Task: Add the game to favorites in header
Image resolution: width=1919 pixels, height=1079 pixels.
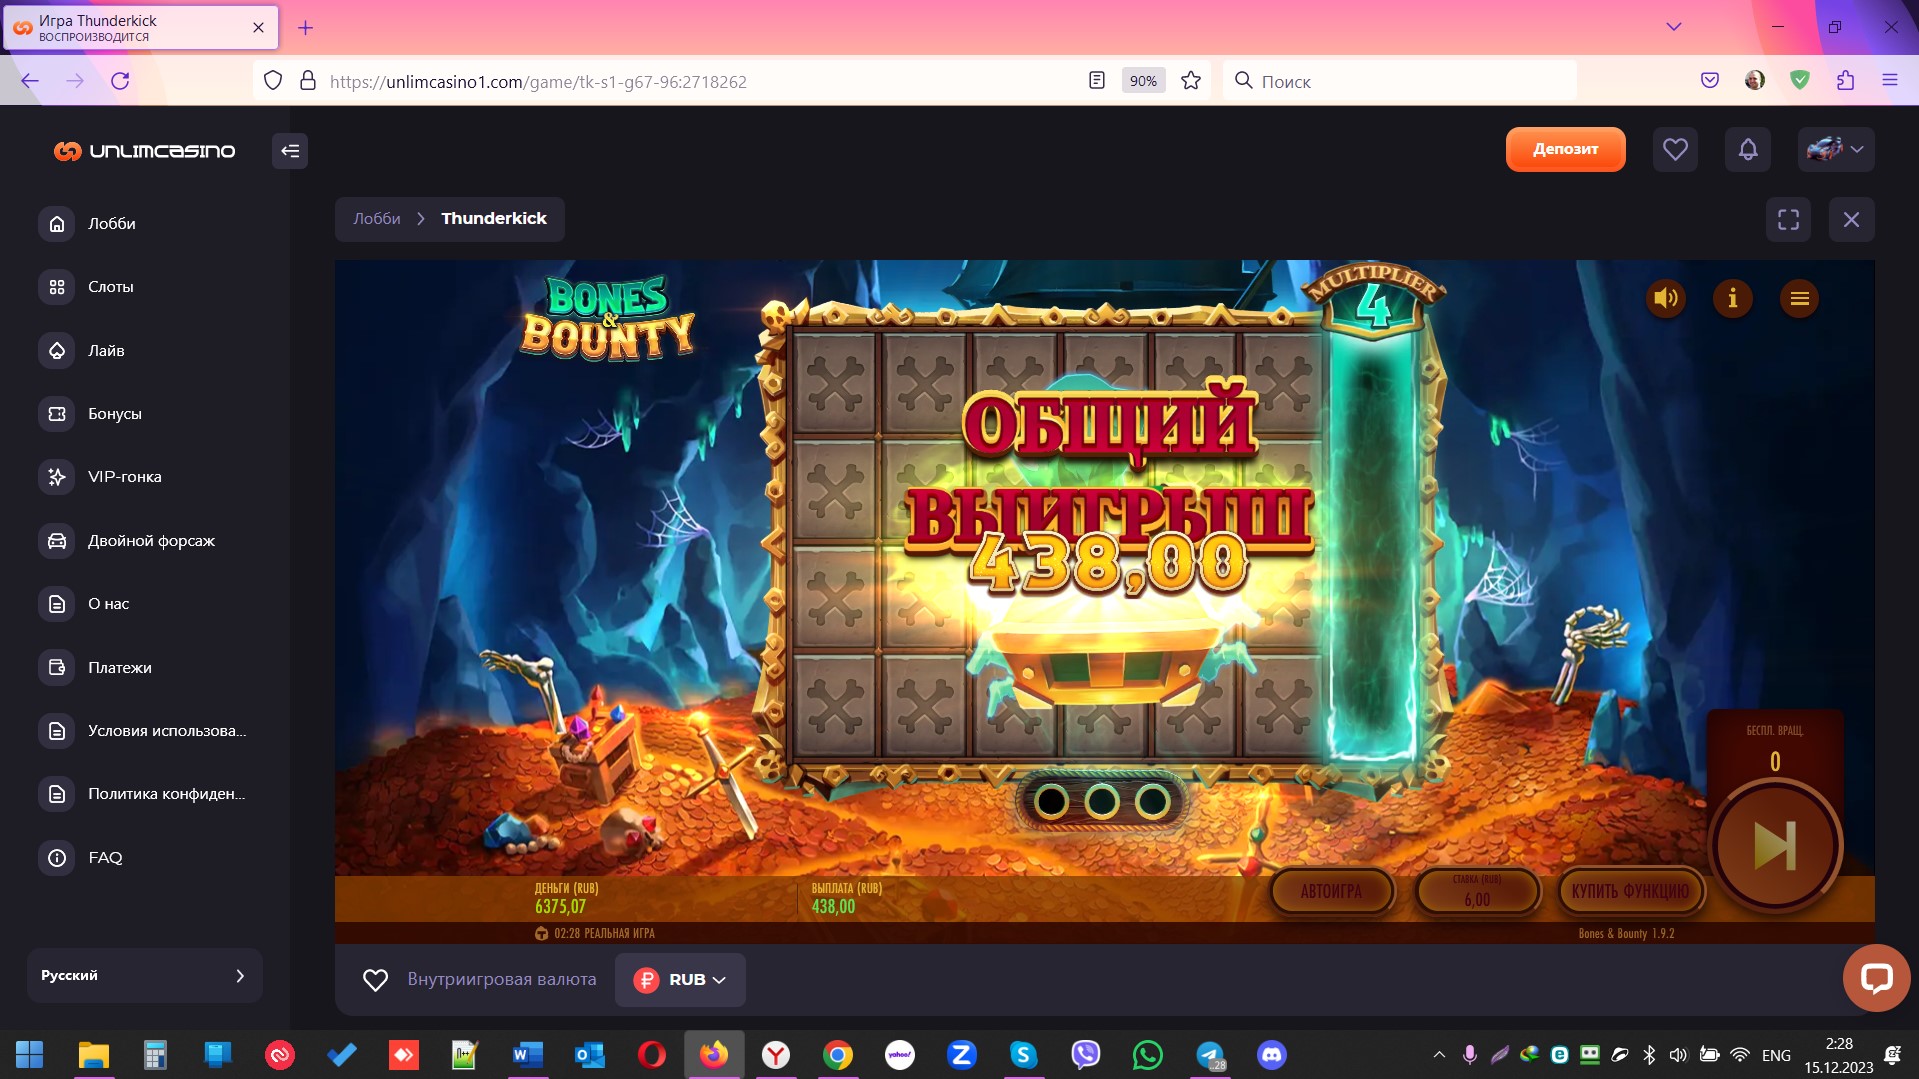Action: pos(1675,150)
